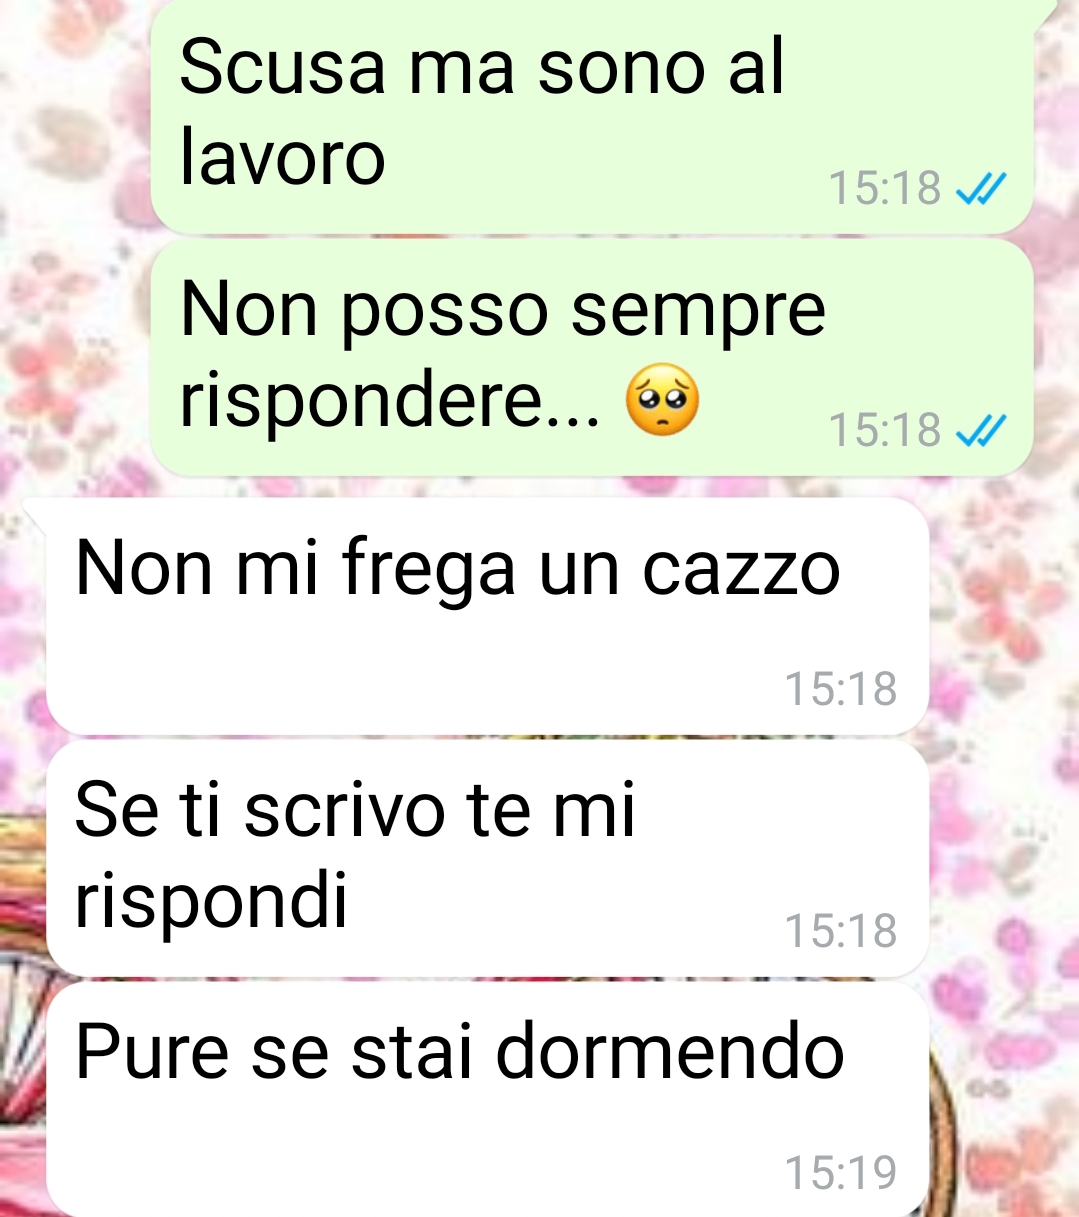Tap the pleading face emoji

click(662, 400)
